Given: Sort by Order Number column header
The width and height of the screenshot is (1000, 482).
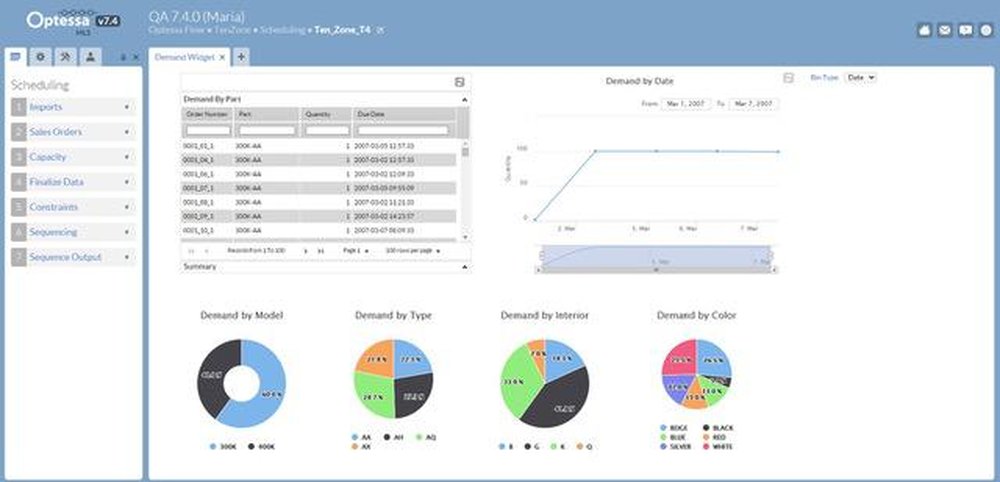Looking at the screenshot, I should pos(207,114).
